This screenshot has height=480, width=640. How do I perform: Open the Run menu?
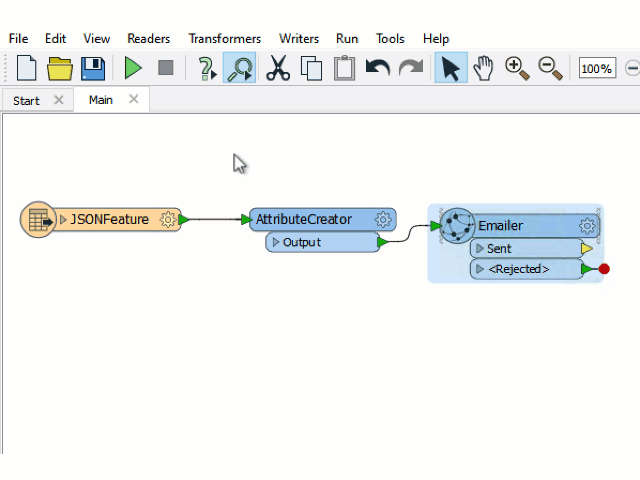347,39
